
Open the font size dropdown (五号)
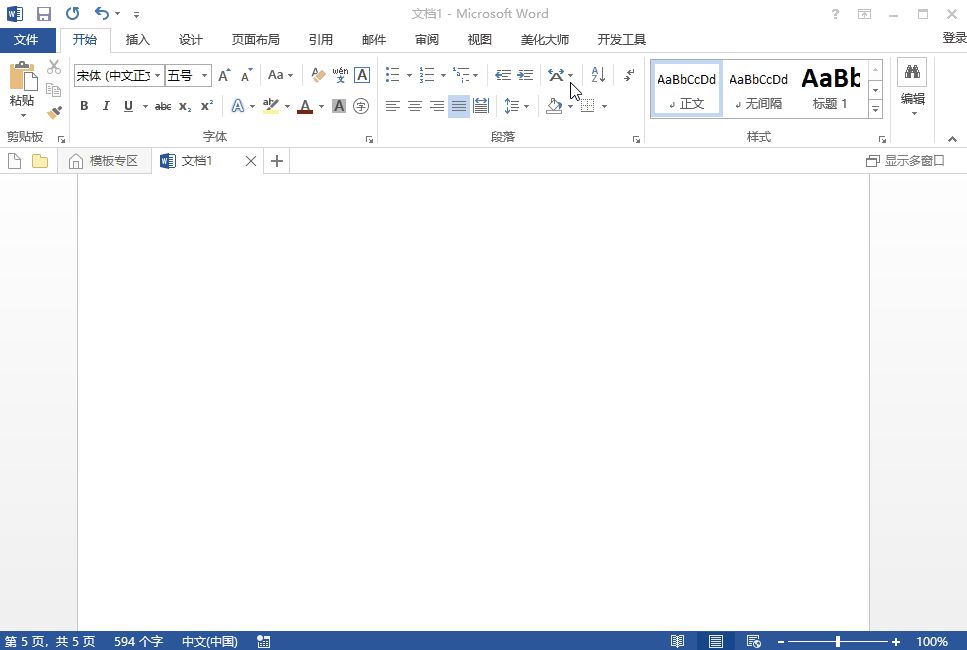[205, 75]
